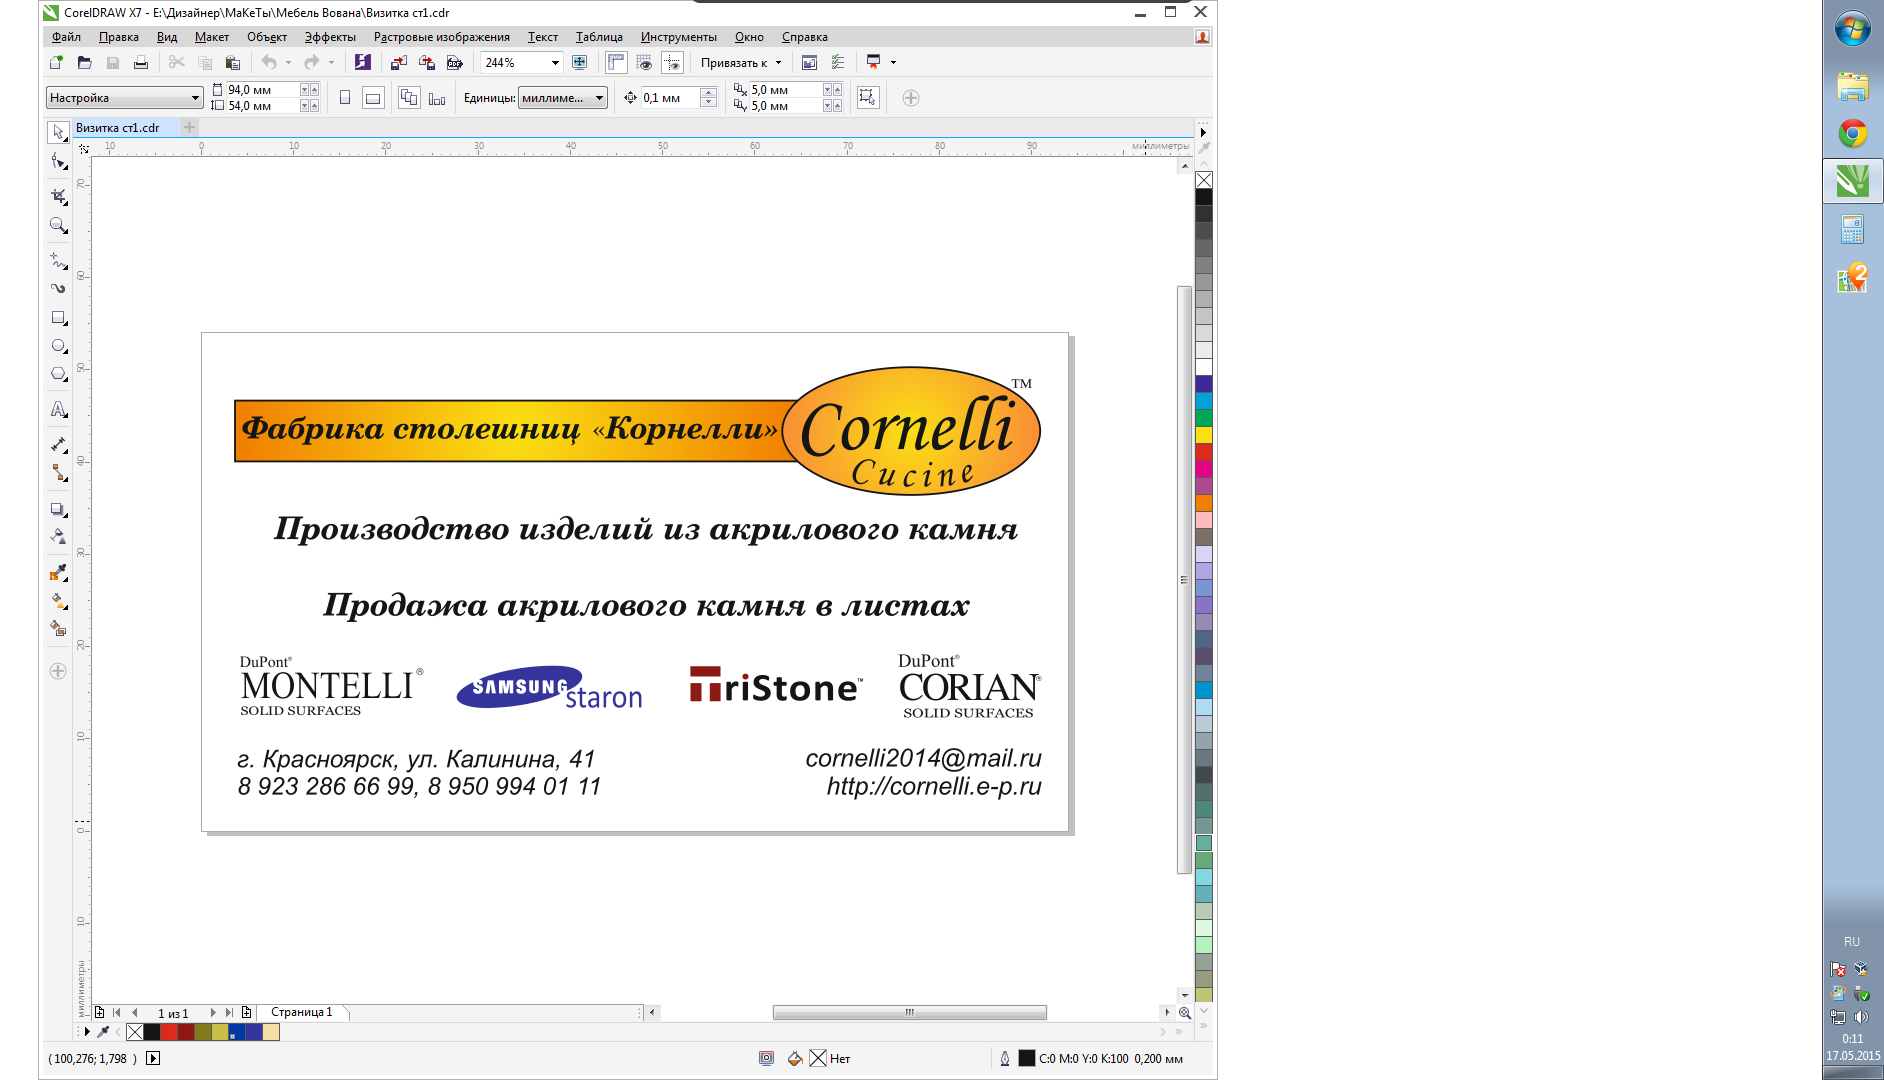Click the Print icon in toolbar
This screenshot has height=1080, width=1884.
[x=141, y=62]
